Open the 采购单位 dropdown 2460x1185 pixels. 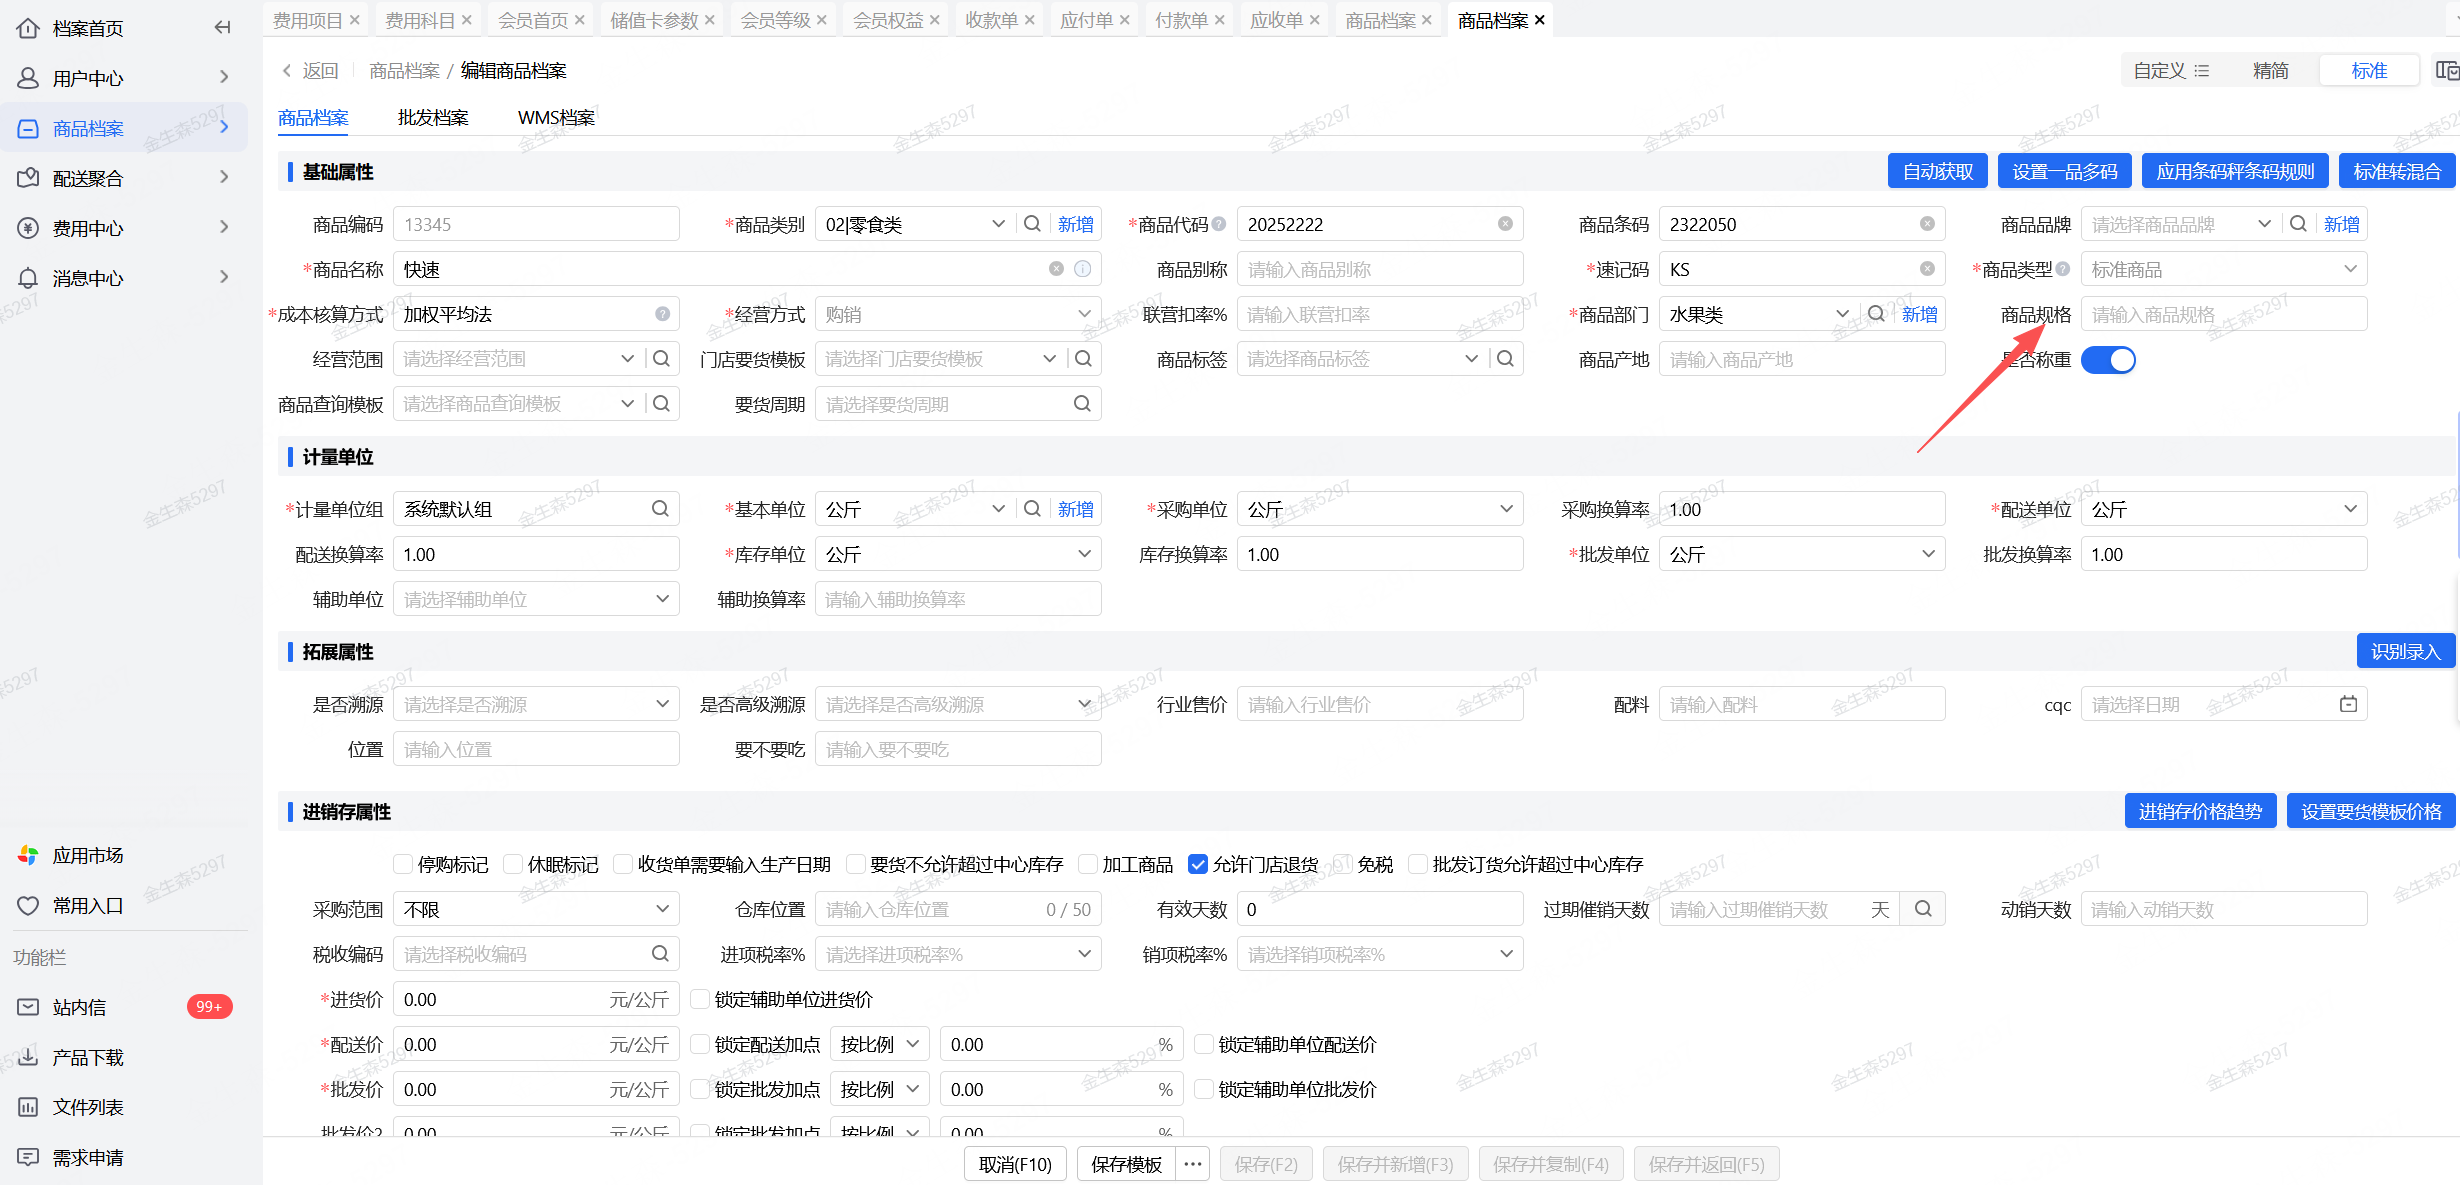click(x=1380, y=509)
